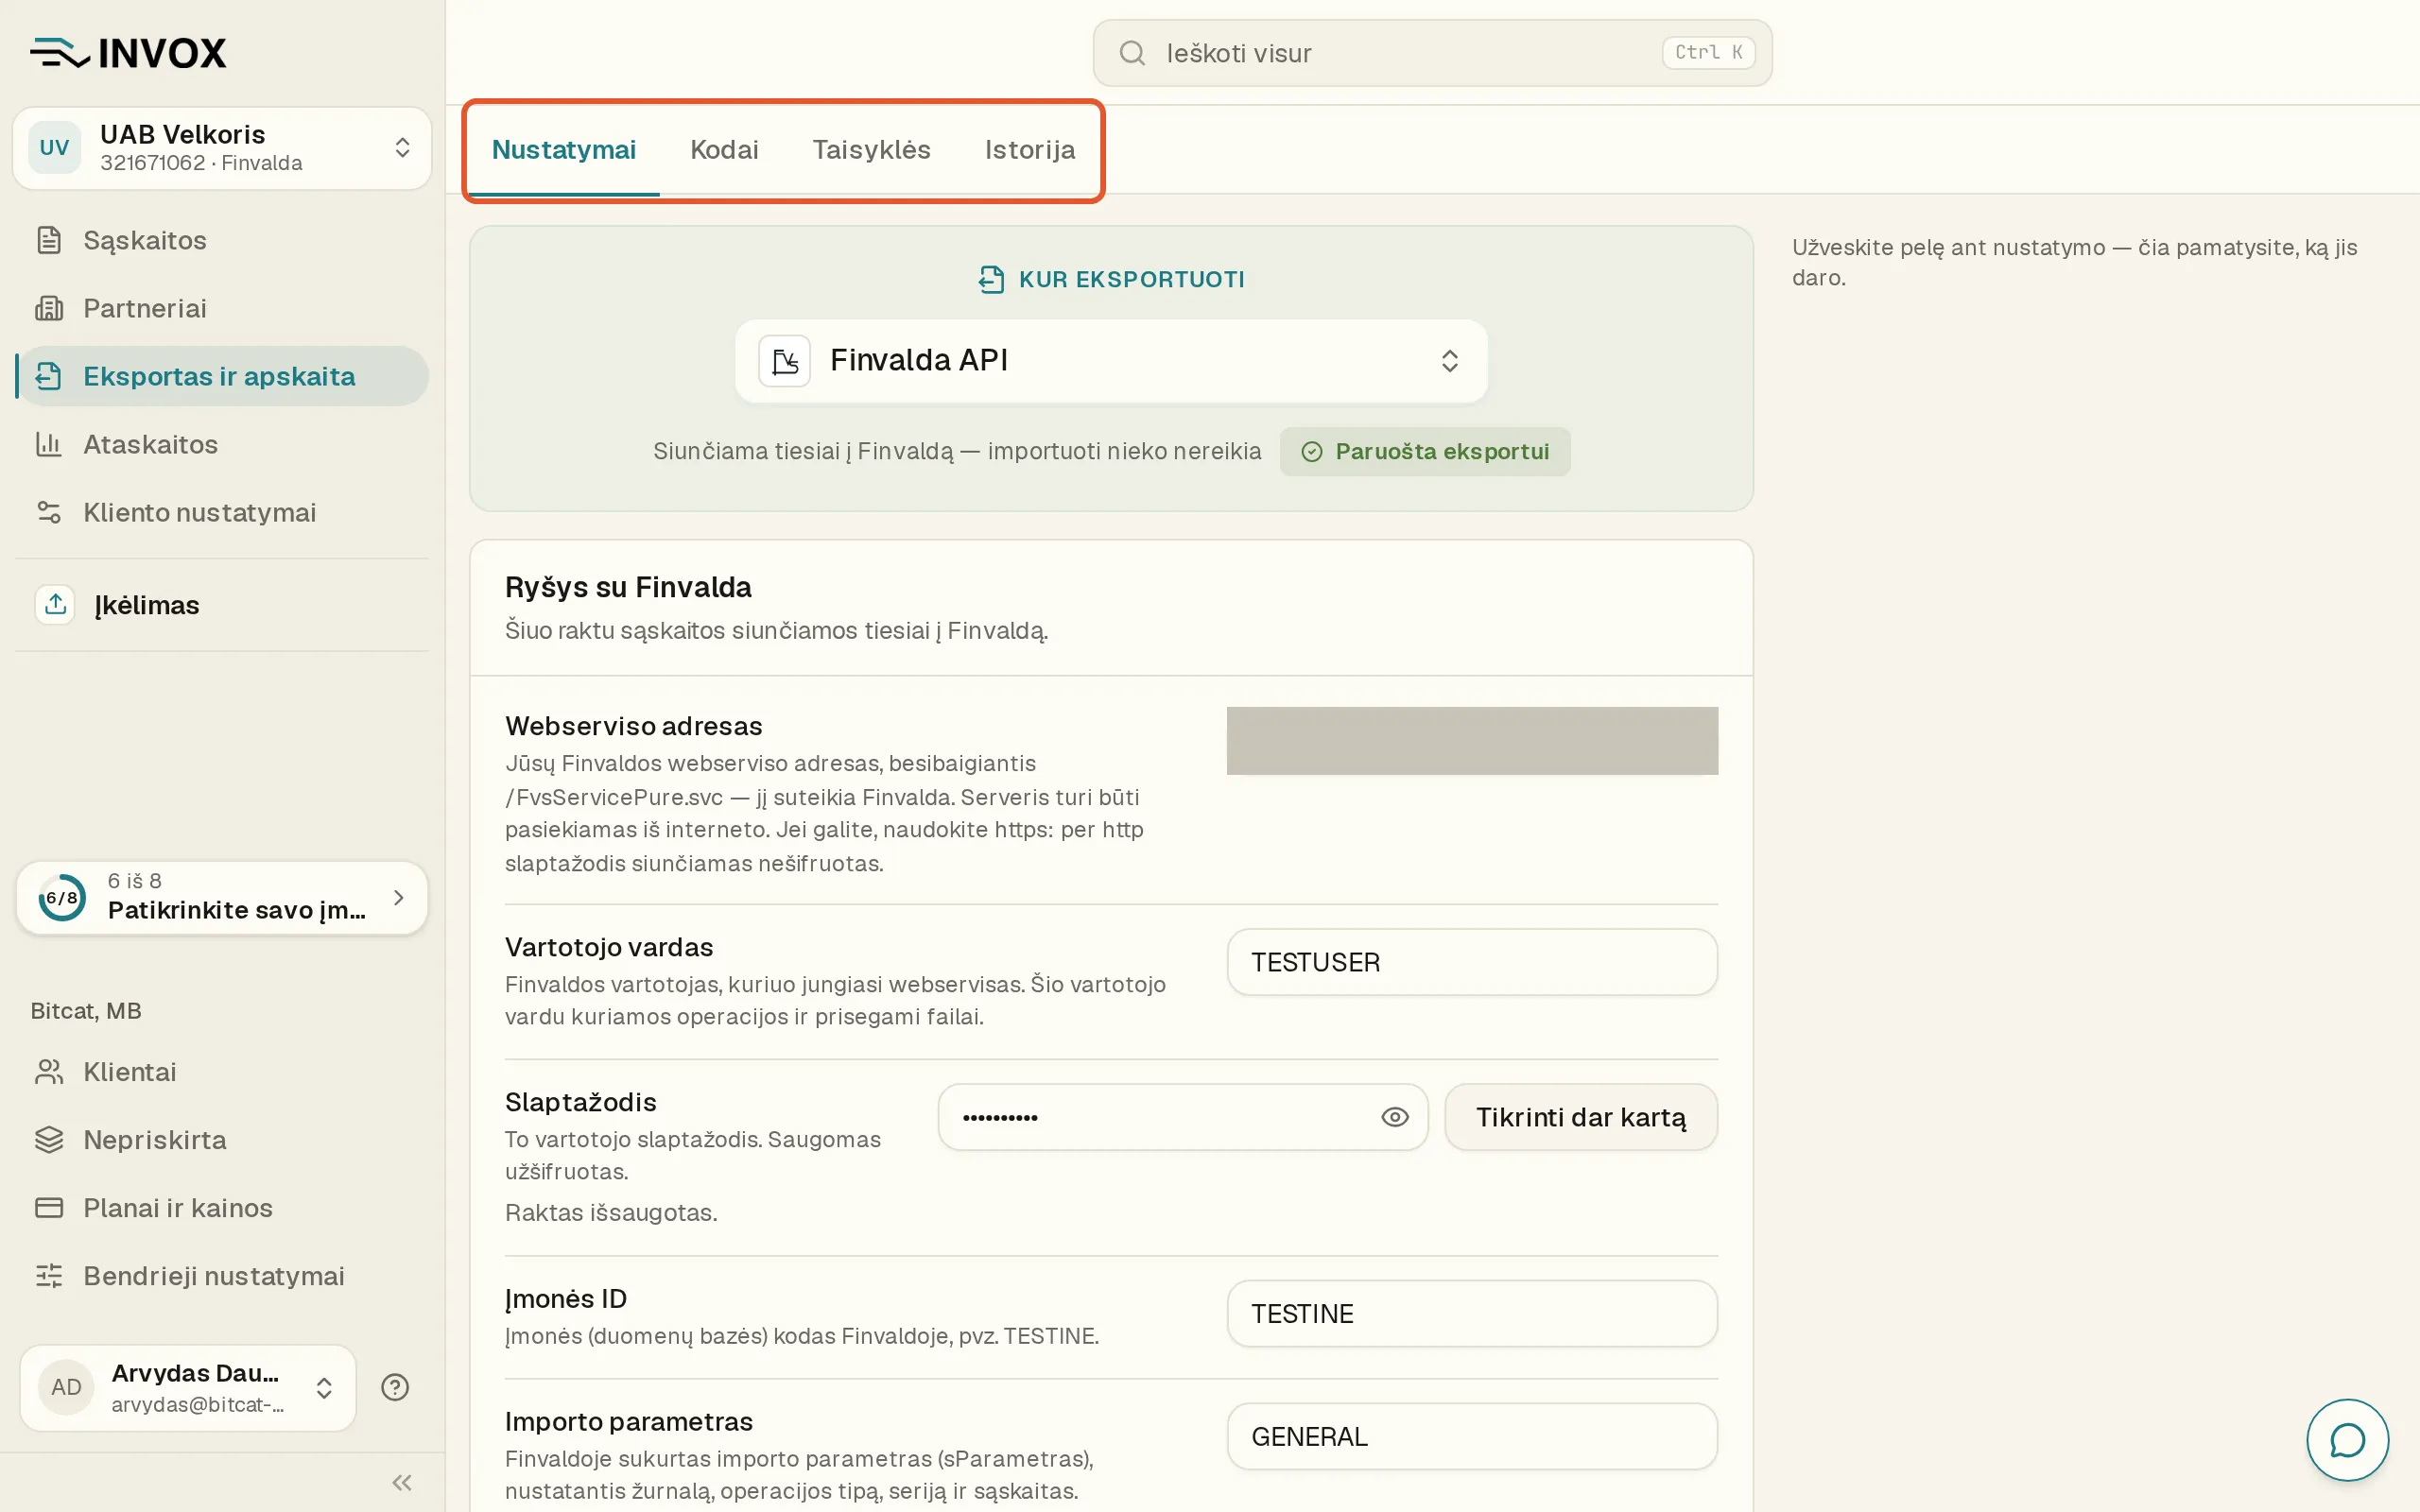2420x1512 pixels.
Task: Select Eksportas ir apskaita sidebar item
Action: pyautogui.click(x=222, y=376)
